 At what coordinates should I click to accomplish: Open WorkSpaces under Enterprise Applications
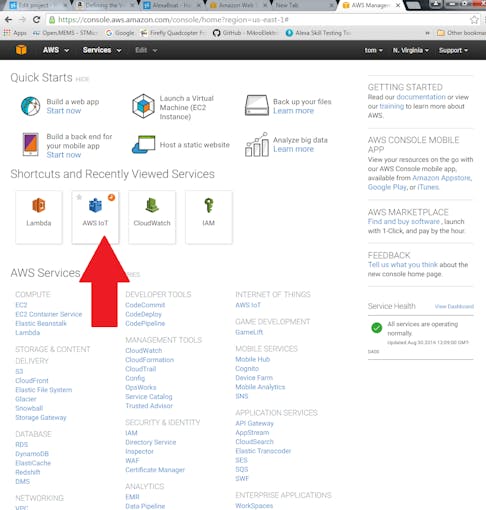pyautogui.click(x=254, y=506)
